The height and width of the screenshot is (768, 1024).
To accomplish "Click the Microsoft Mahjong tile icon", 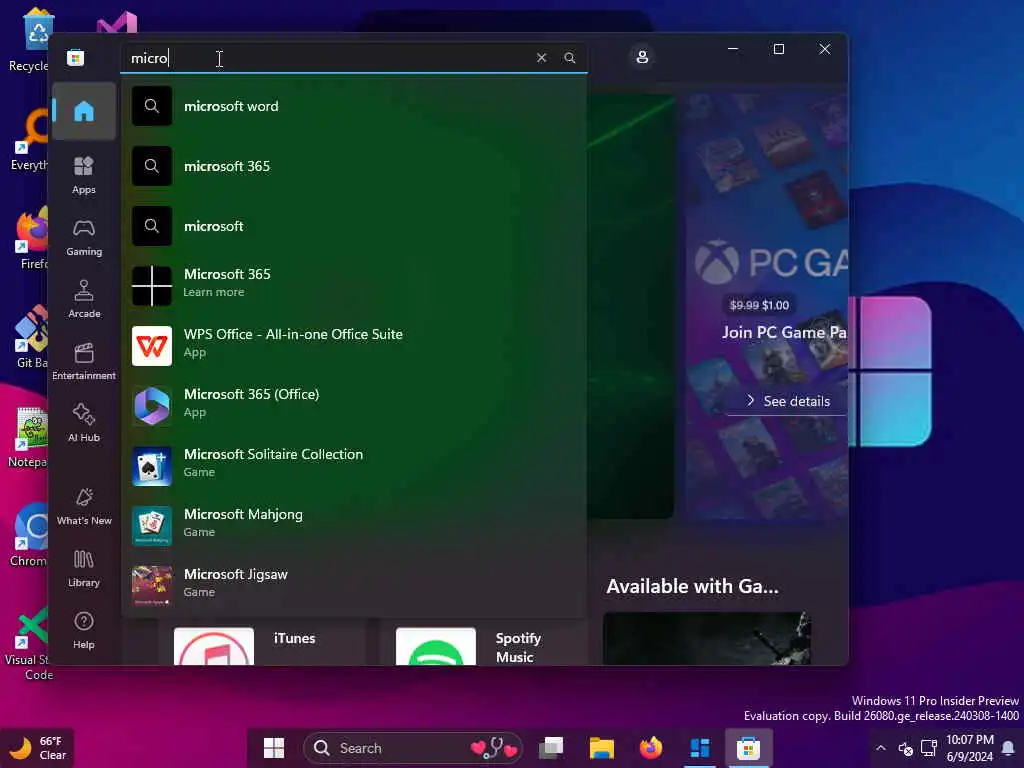I will (x=152, y=526).
